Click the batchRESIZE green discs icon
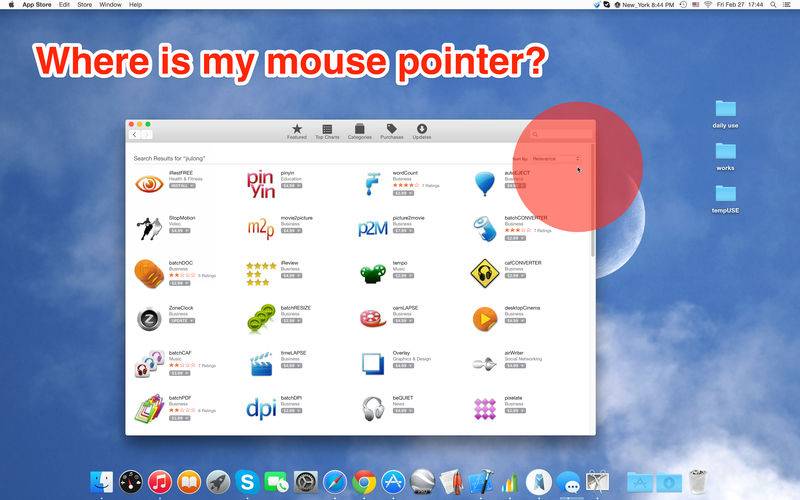This screenshot has height=500, width=800. coord(261,319)
